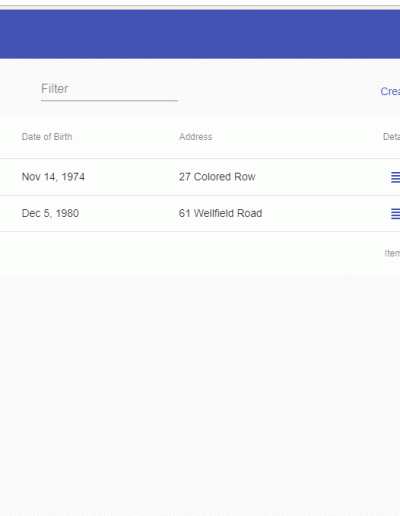Click the empty area below the table
The image size is (400, 516).
point(200,395)
